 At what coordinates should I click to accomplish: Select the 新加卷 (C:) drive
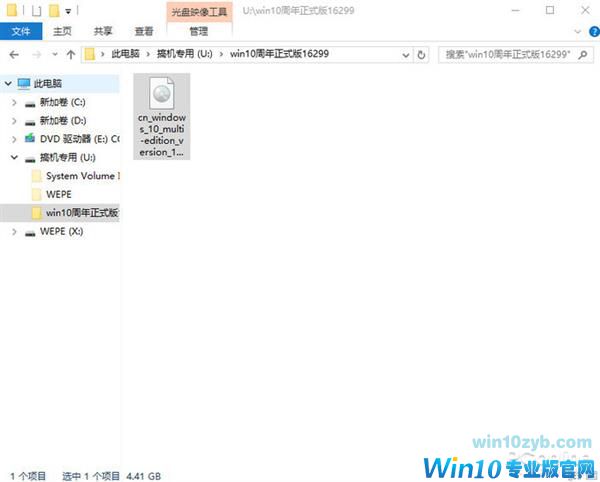[x=62, y=102]
